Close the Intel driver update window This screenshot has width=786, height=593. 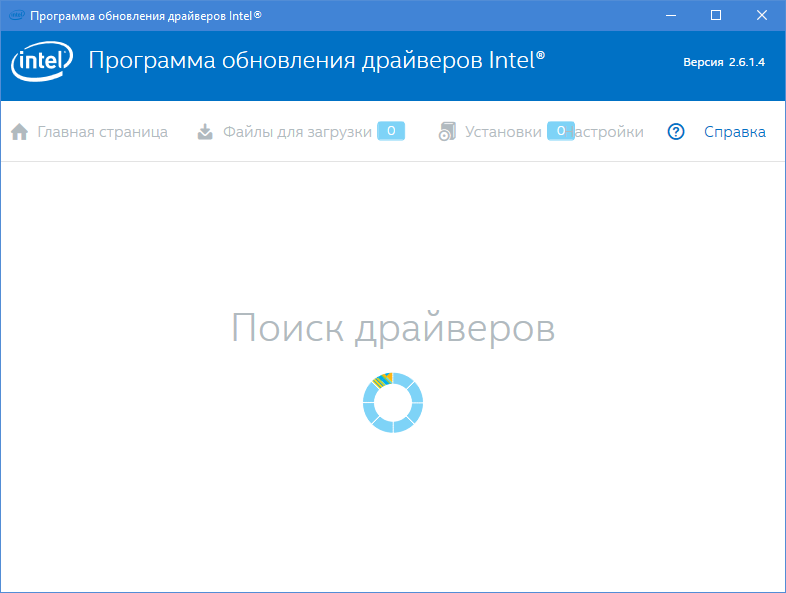coord(761,16)
